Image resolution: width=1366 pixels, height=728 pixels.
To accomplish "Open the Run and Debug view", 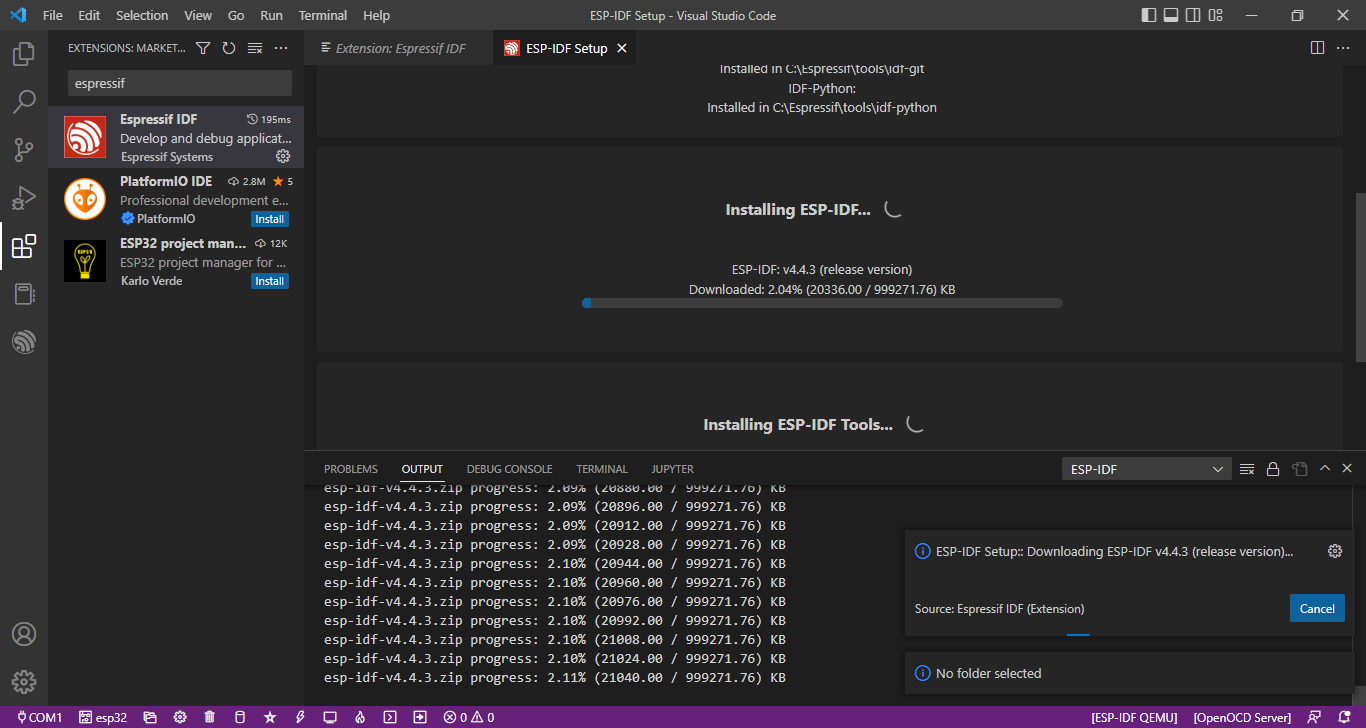I will coord(24,198).
